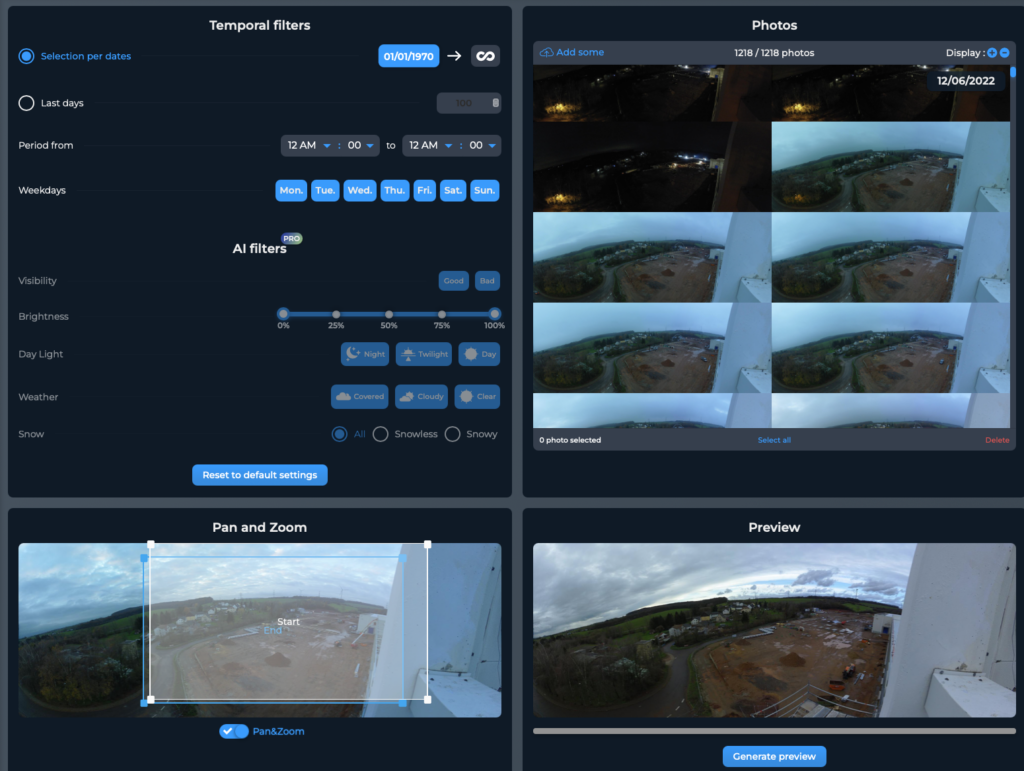
Task: Click Reset to default settings
Action: [259, 475]
